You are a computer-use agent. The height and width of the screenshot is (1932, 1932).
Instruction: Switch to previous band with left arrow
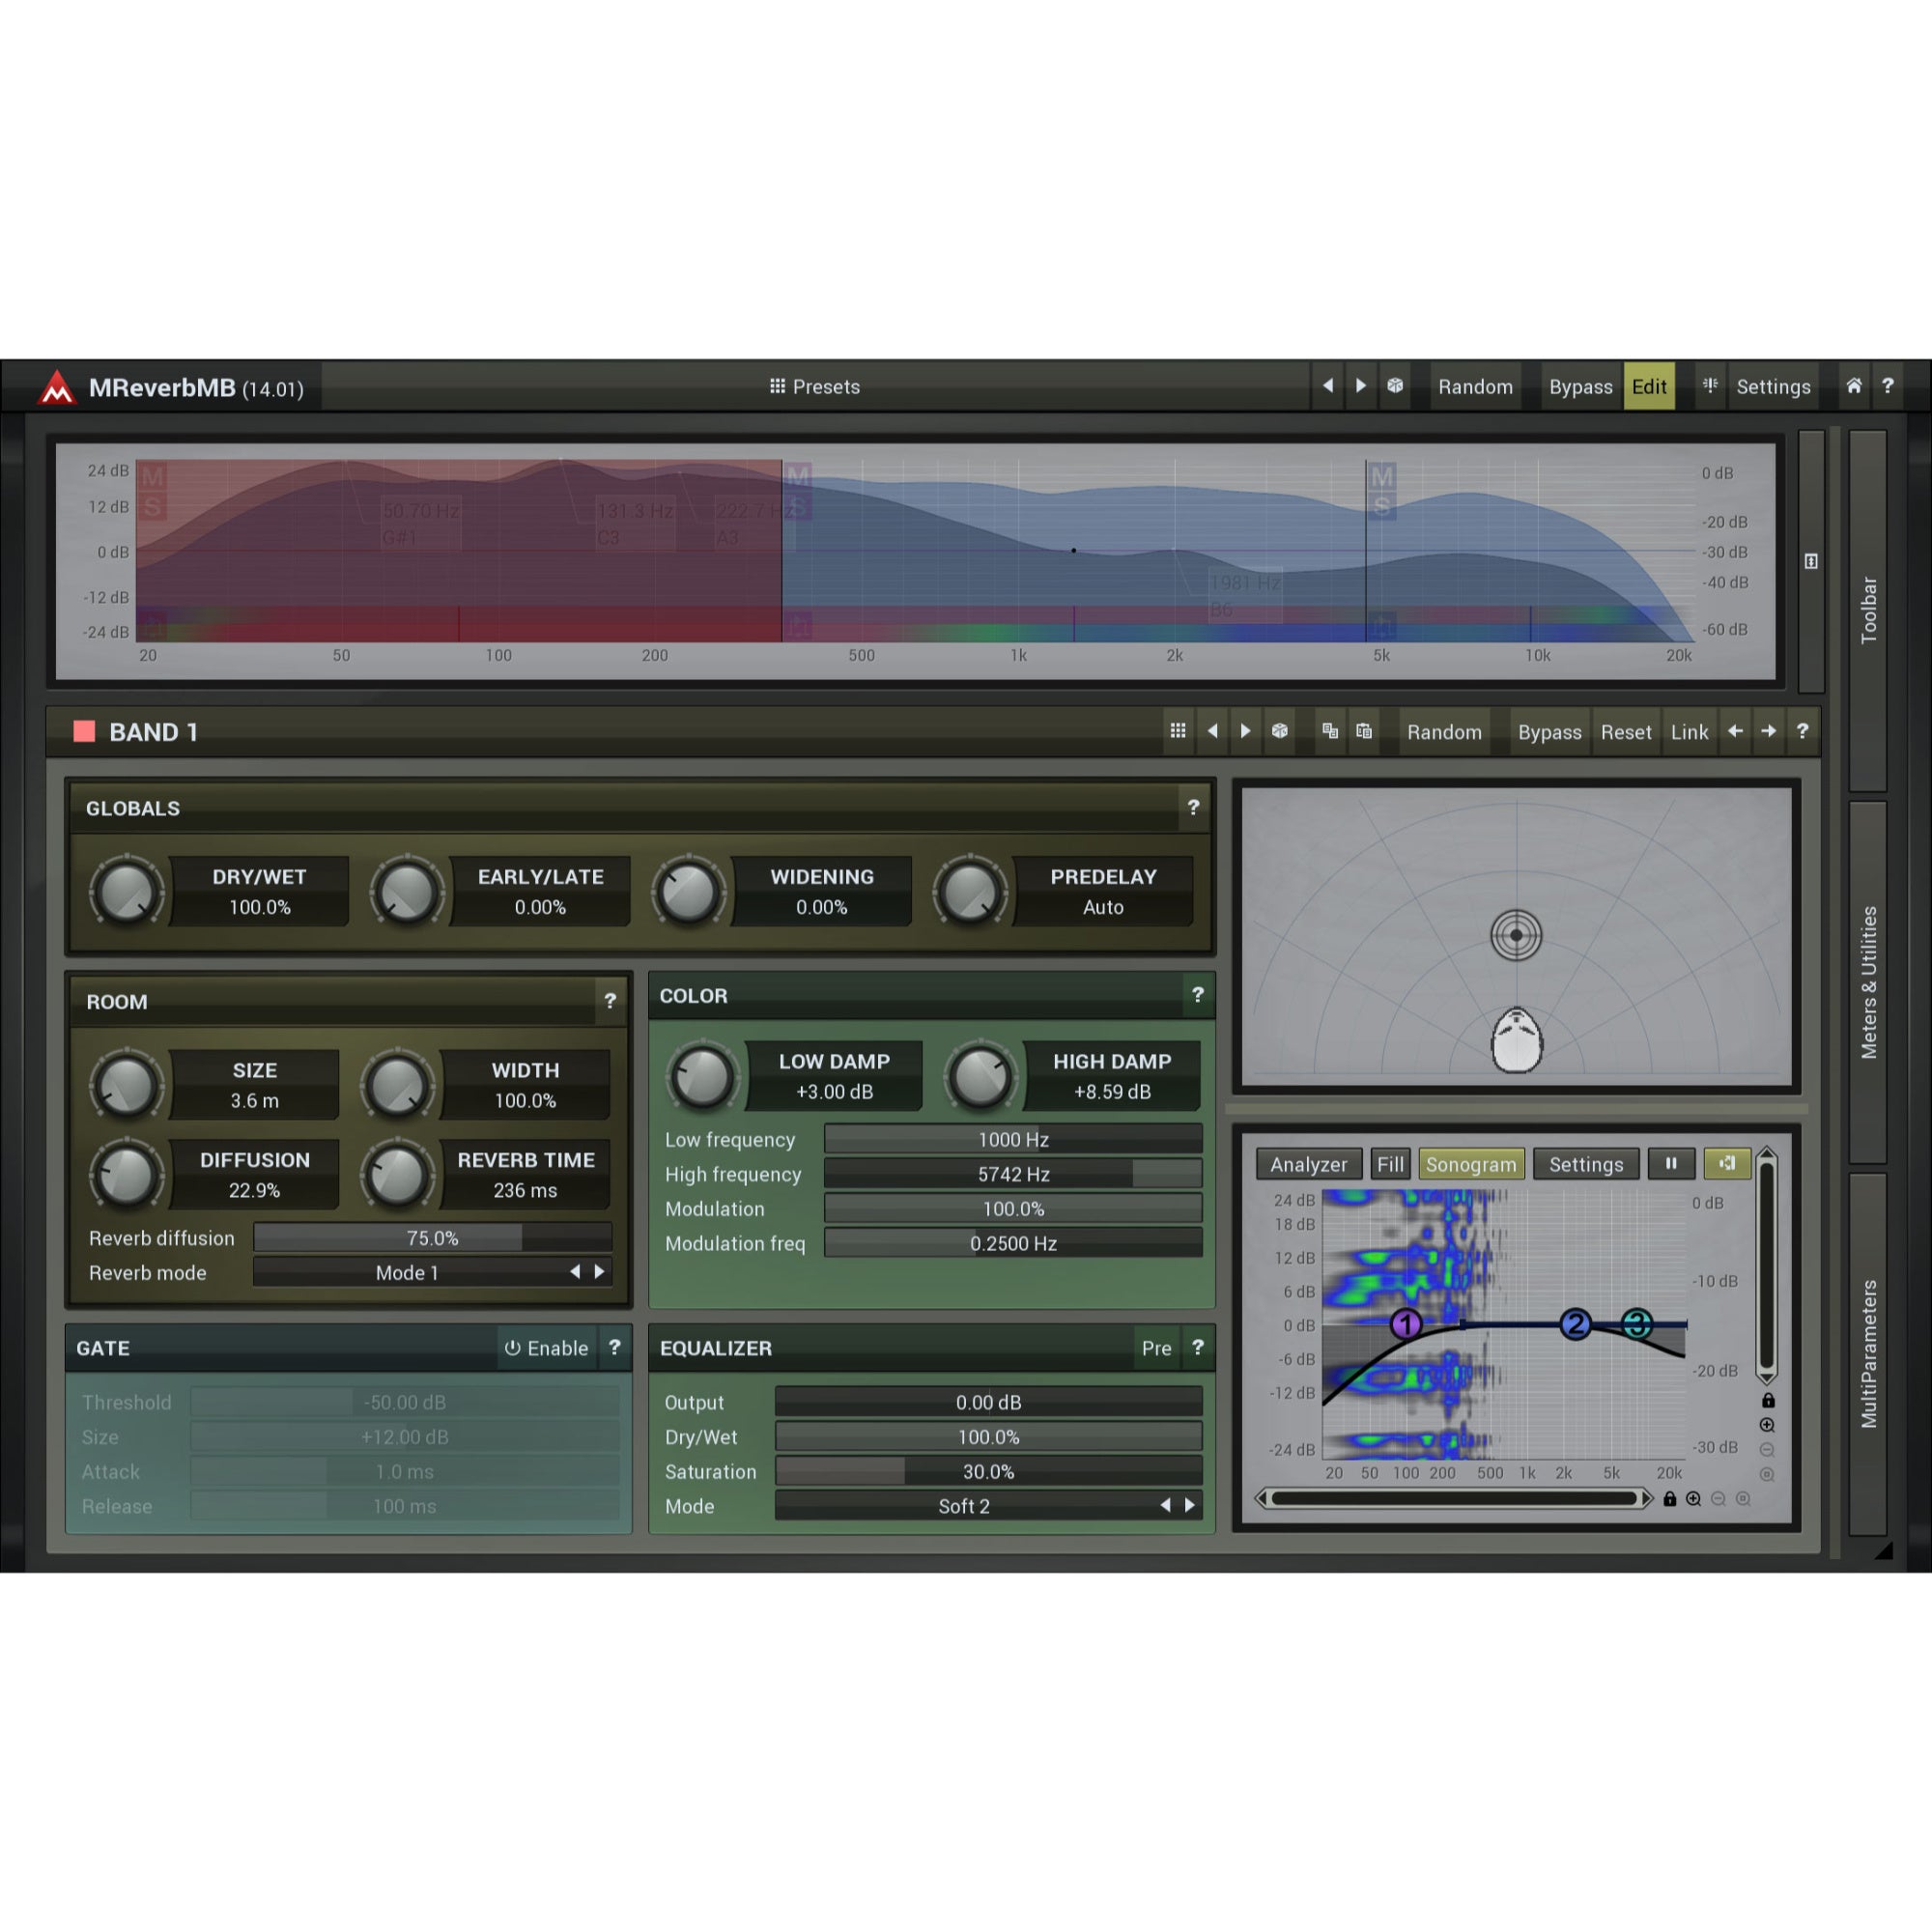[x=1735, y=731]
